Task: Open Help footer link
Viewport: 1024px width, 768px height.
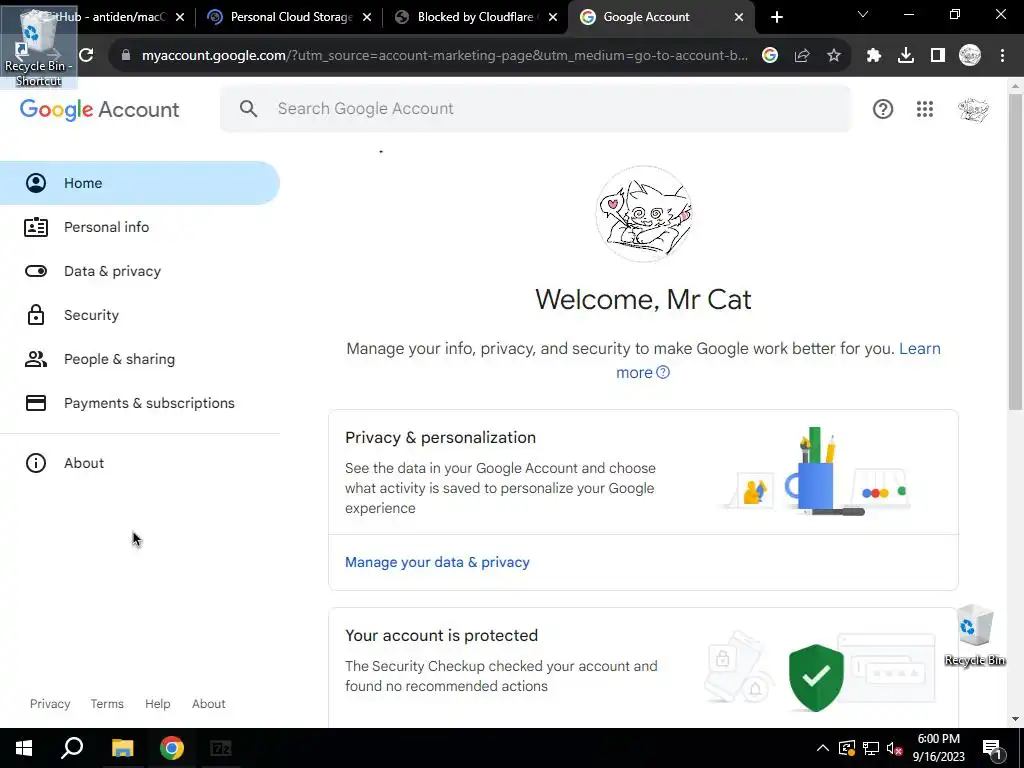Action: coord(157,704)
